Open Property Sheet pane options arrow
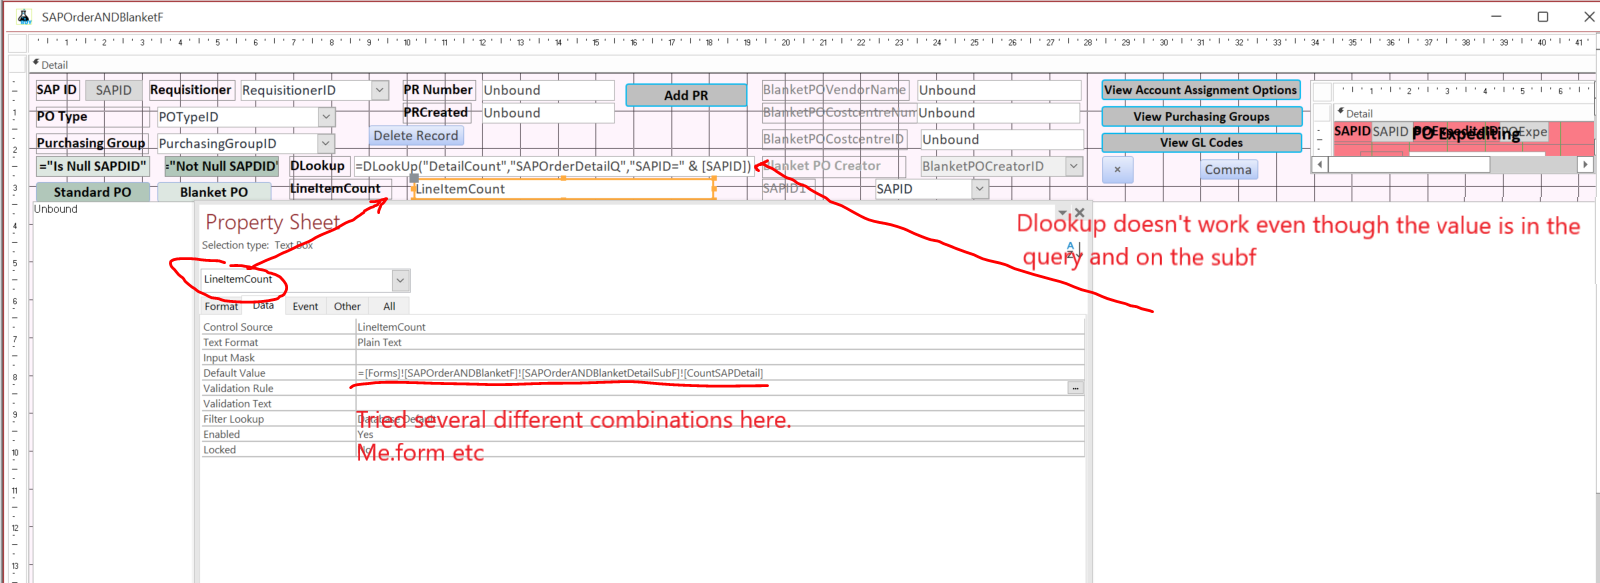Screen dimensions: 1600x583 pos(1062,213)
